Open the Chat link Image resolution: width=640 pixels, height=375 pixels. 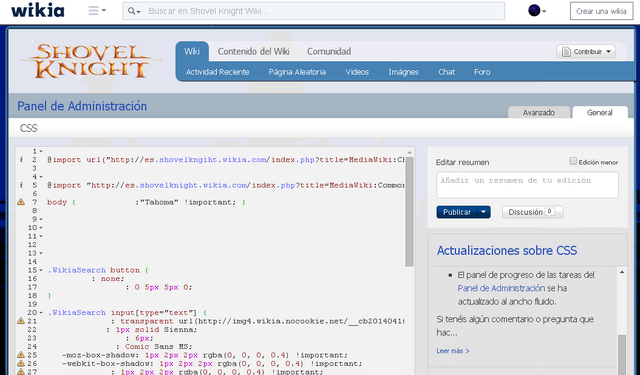pyautogui.click(x=447, y=72)
